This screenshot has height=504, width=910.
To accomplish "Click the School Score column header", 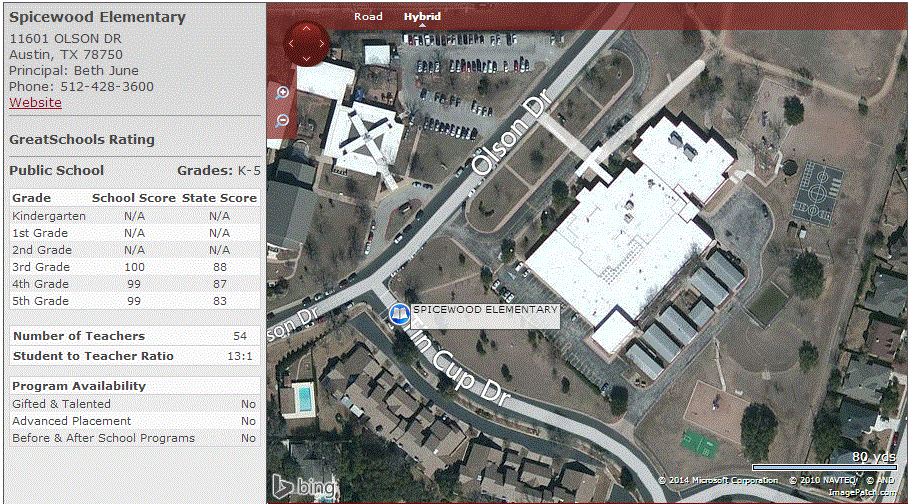I will [133, 198].
